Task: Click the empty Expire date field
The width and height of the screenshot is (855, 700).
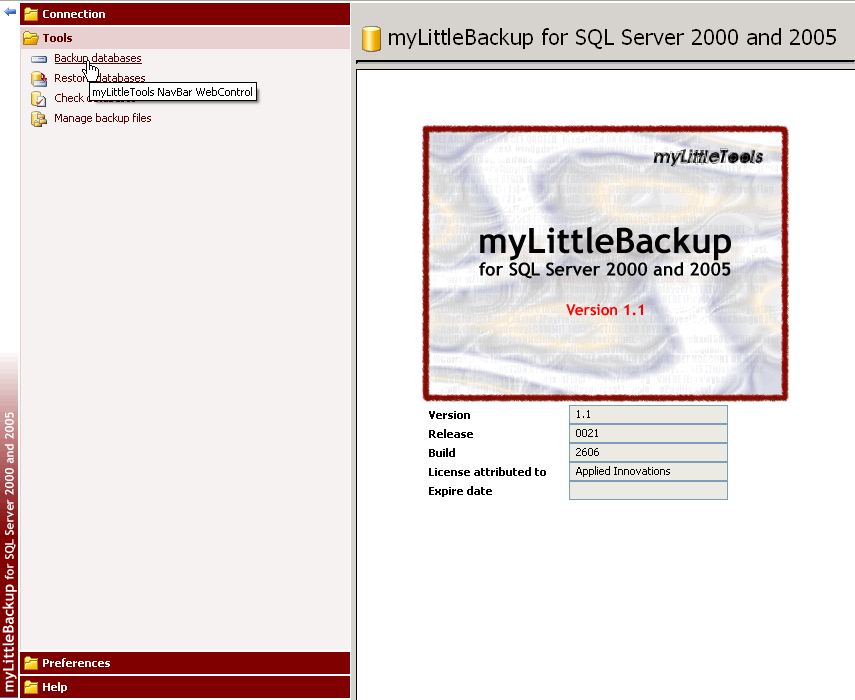Action: click(648, 491)
